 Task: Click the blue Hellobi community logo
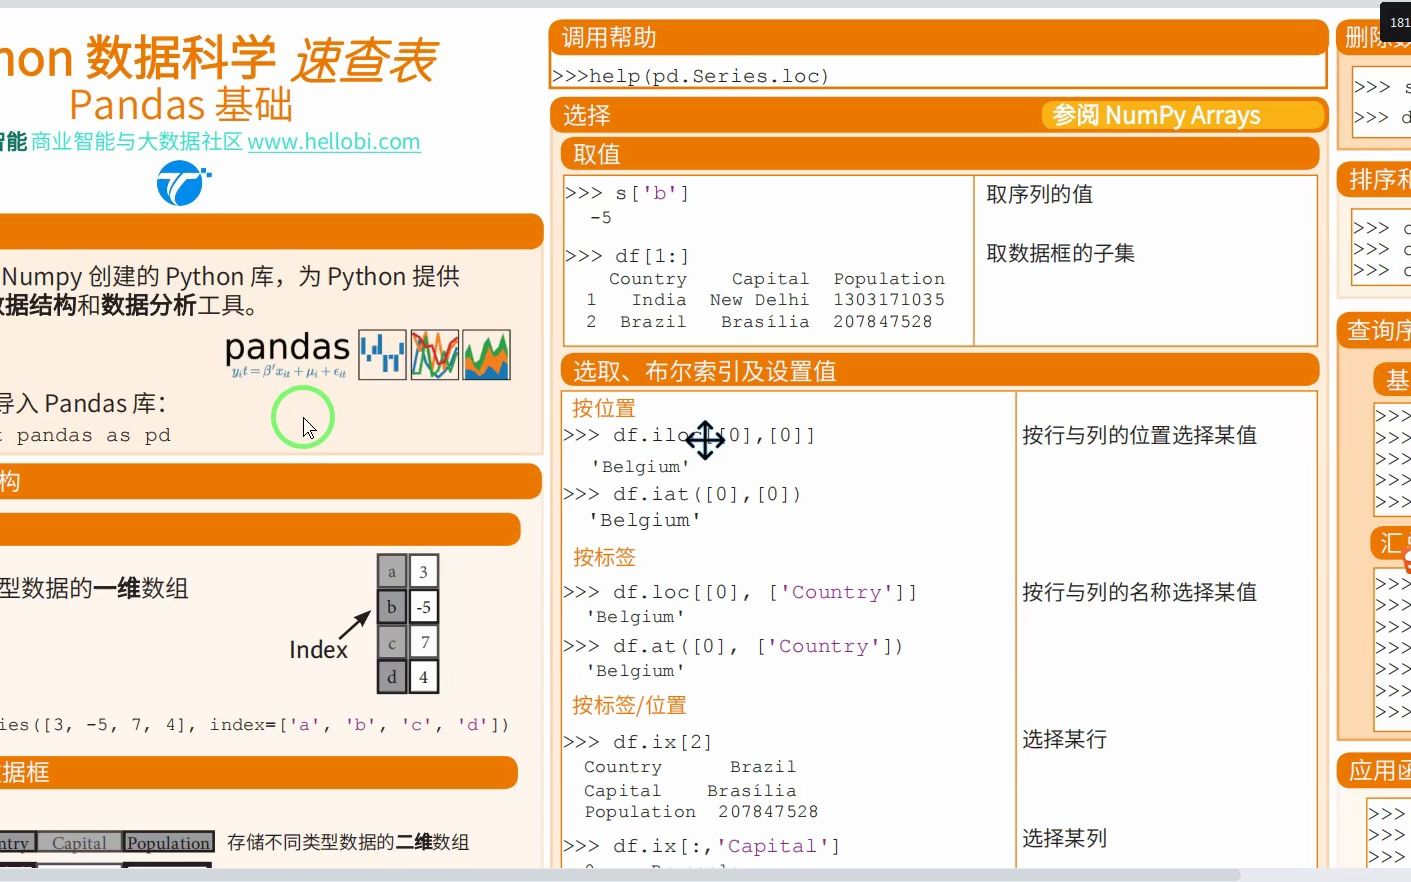(x=184, y=183)
